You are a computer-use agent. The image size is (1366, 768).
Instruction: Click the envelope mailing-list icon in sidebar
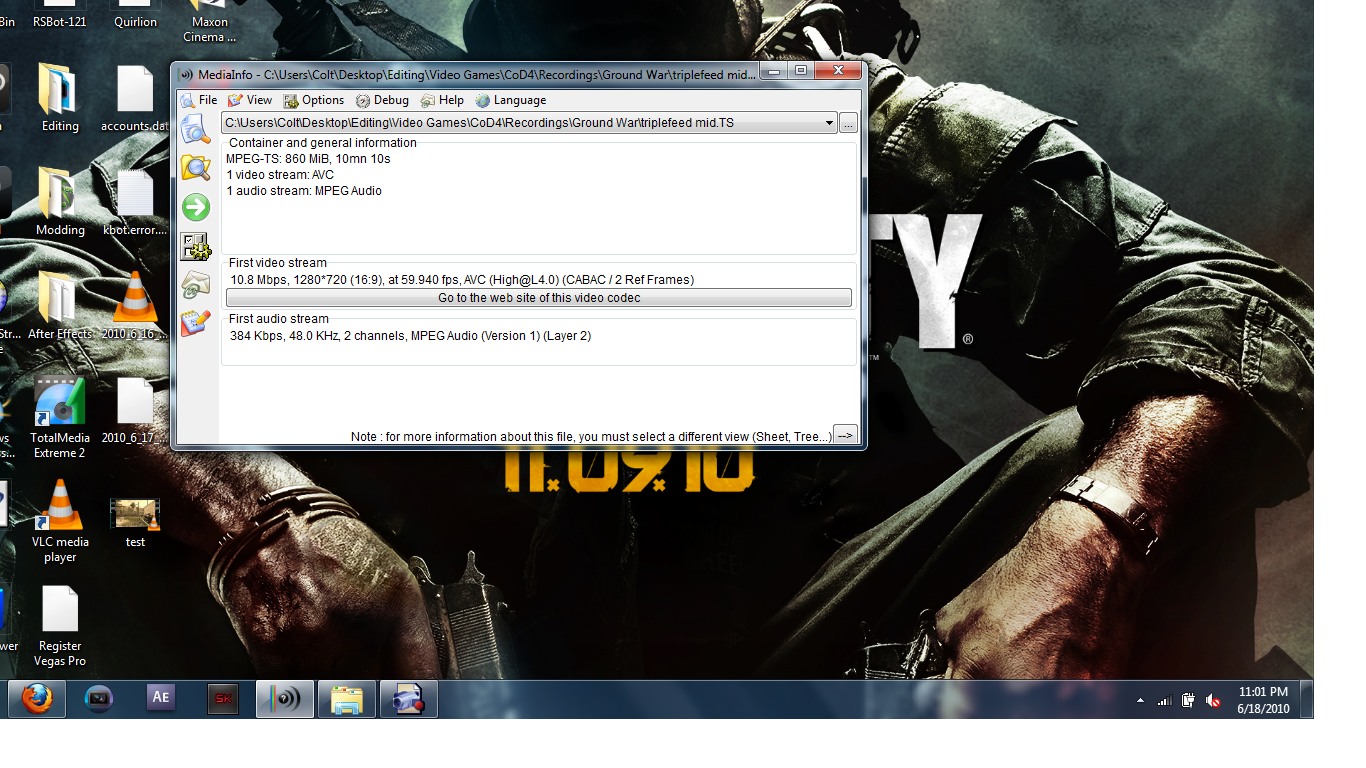(195, 285)
